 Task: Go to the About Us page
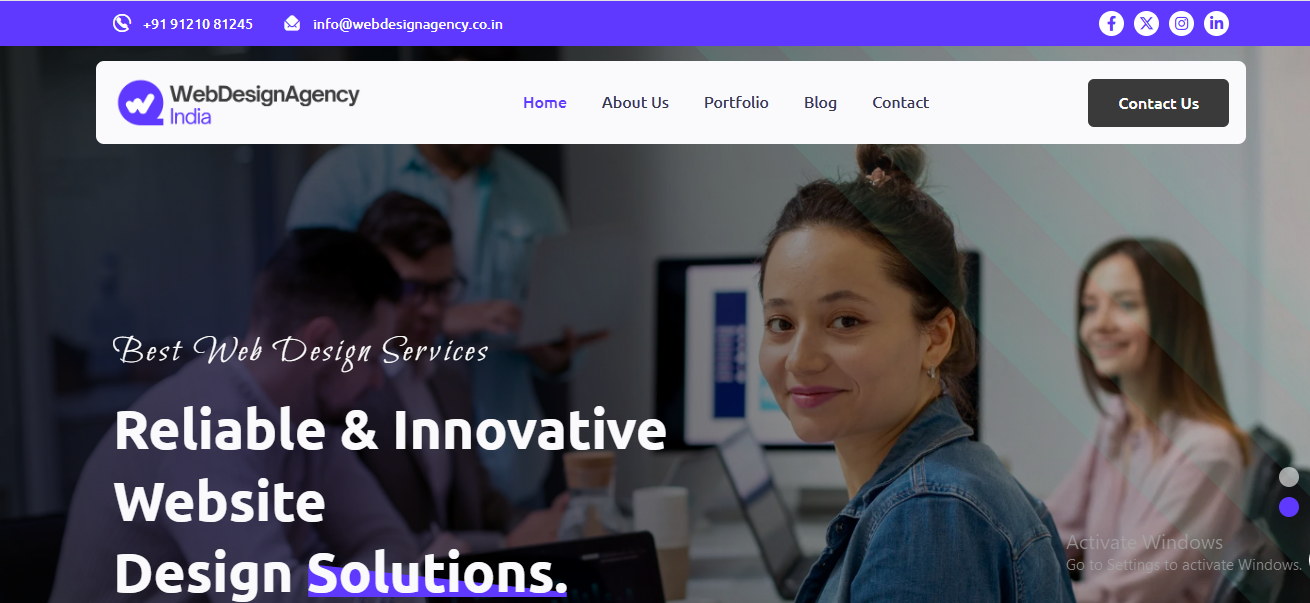click(635, 102)
